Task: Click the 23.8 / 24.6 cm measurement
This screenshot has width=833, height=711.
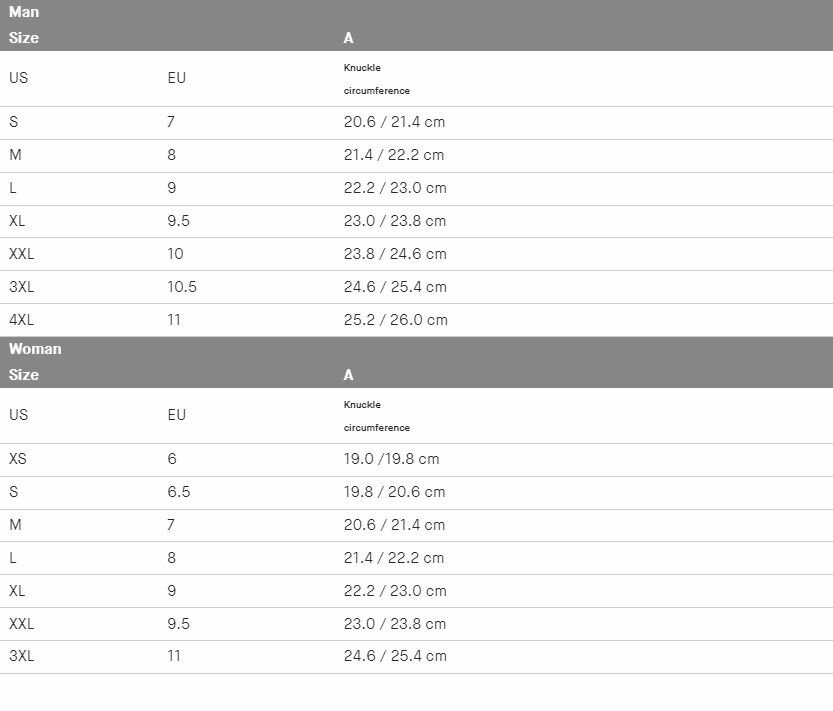Action: click(x=395, y=254)
